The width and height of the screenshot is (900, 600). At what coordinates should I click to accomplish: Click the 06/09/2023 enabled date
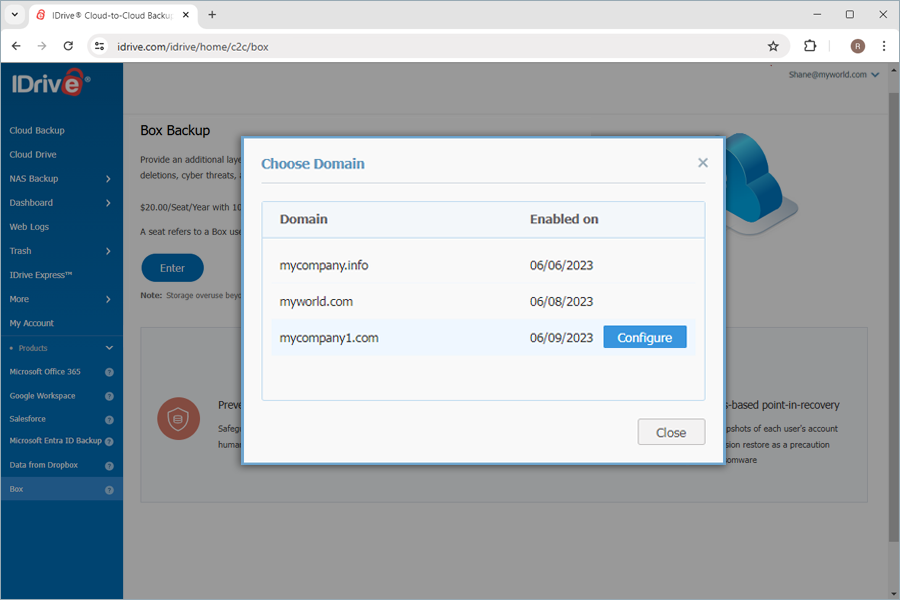click(561, 338)
